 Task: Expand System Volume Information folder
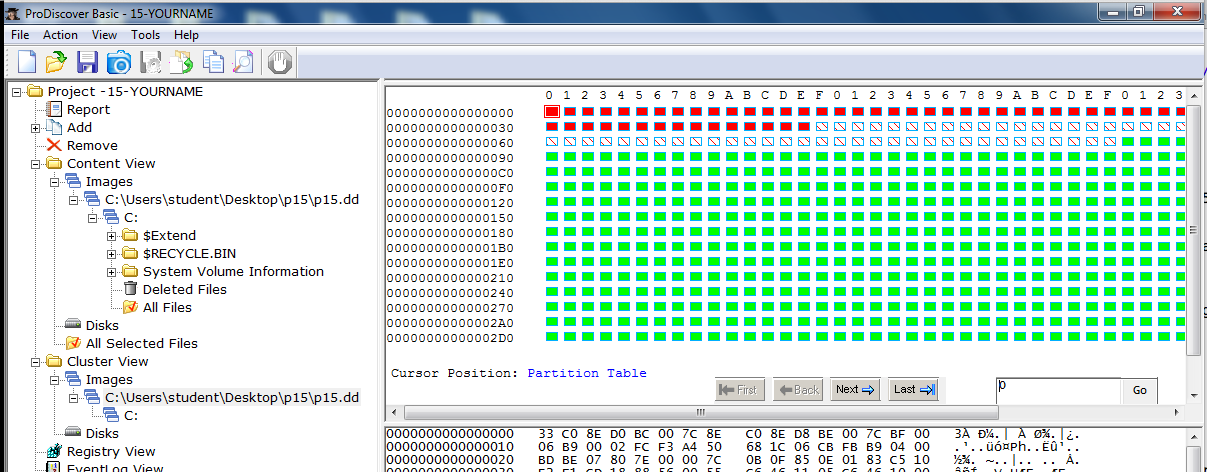point(112,271)
